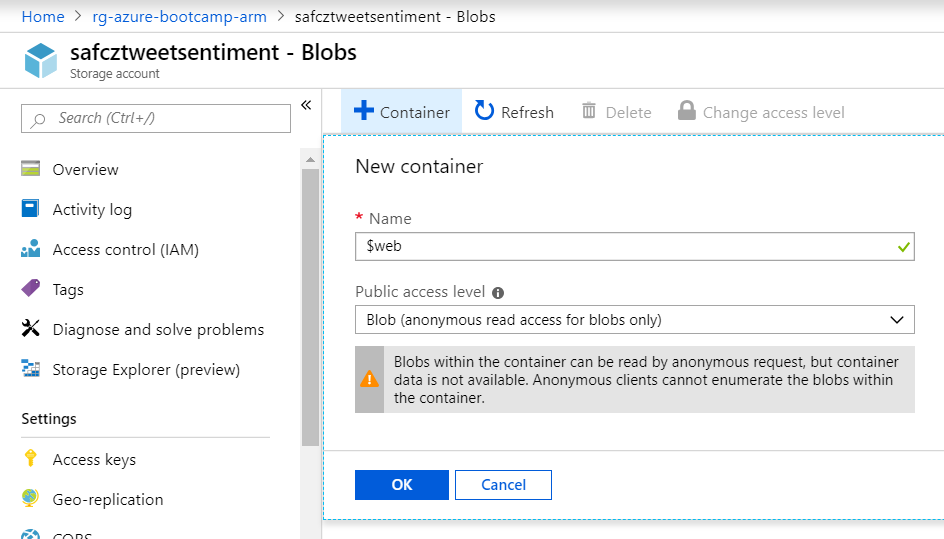Click the Public access level info icon
This screenshot has width=944, height=539.
click(498, 293)
